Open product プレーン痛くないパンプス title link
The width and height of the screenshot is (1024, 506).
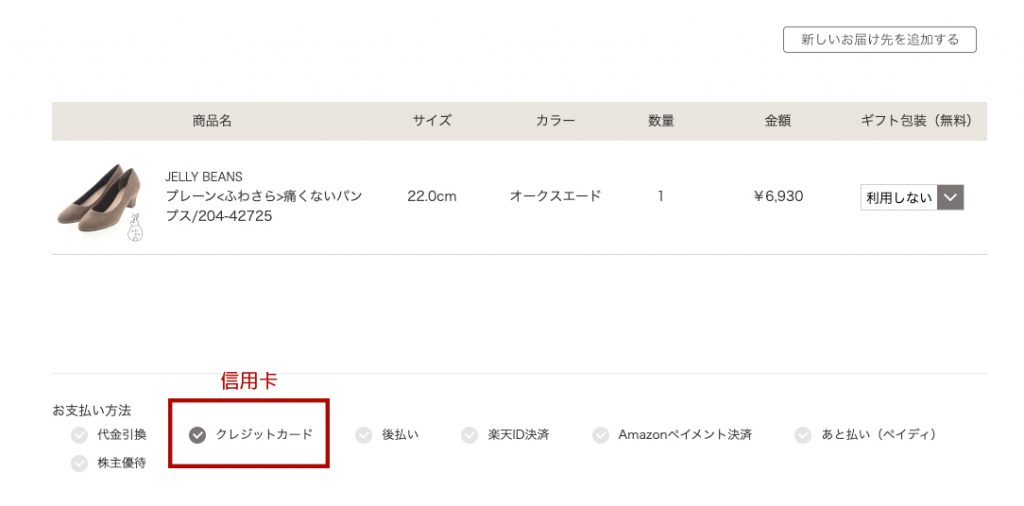click(263, 206)
